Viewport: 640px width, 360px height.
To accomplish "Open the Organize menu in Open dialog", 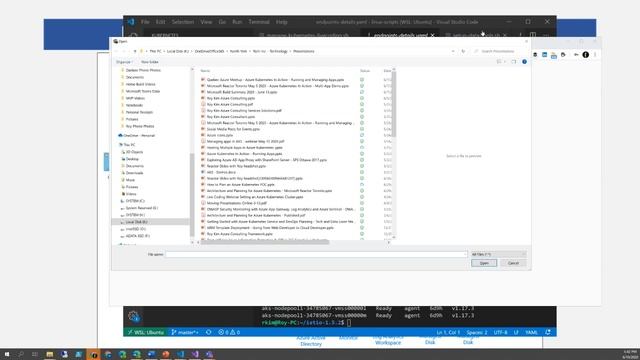I will pos(124,62).
